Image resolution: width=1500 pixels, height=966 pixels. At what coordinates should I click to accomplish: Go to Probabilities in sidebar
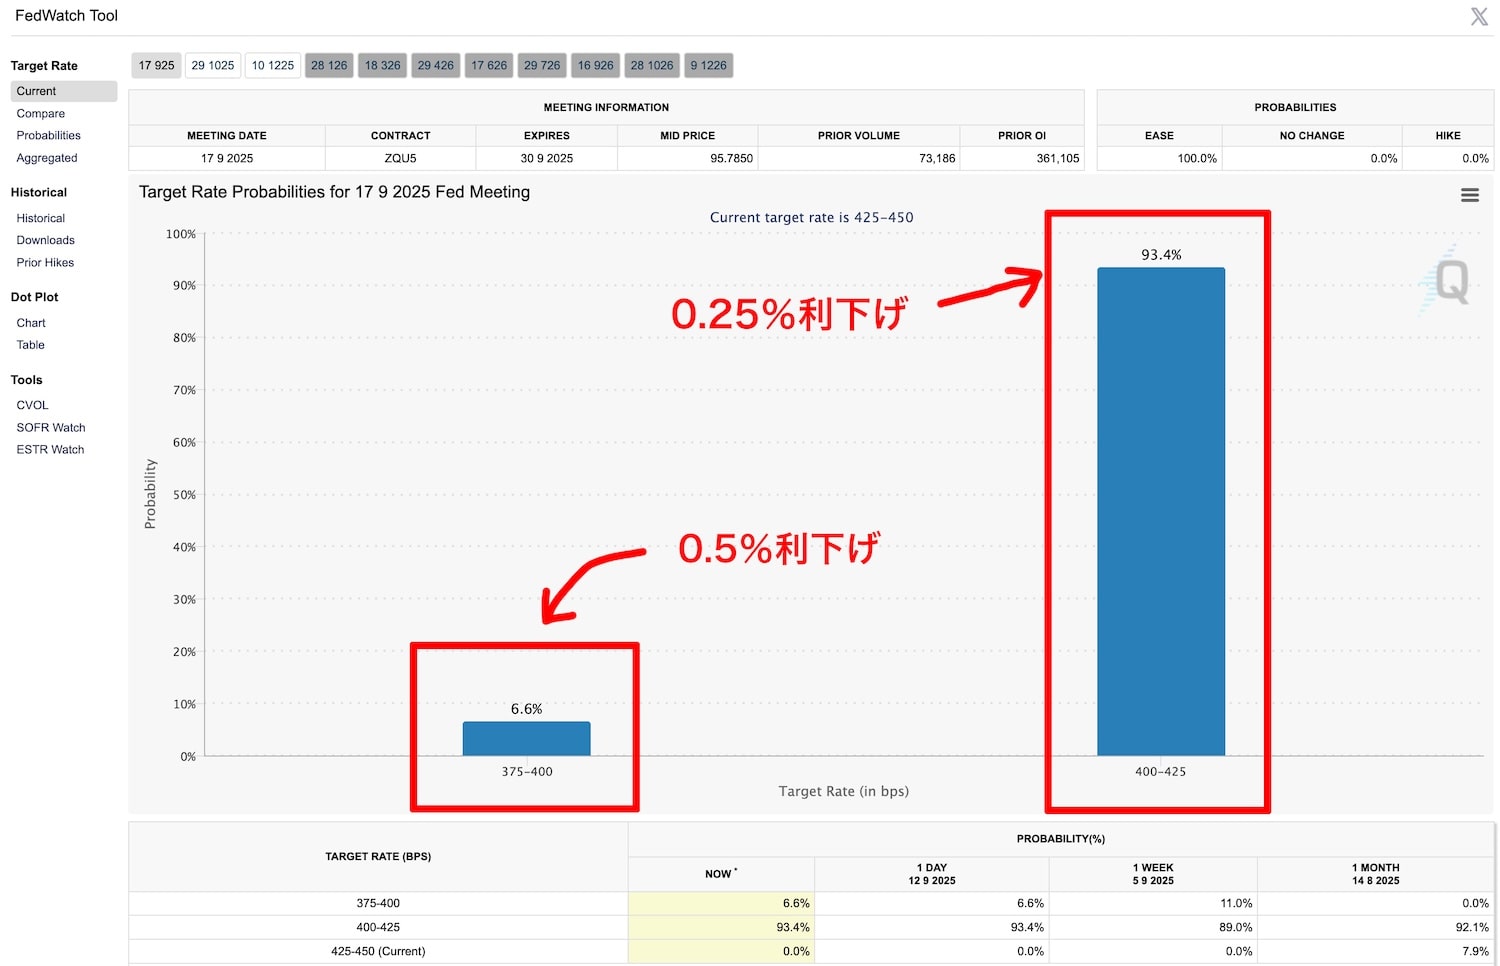point(49,136)
